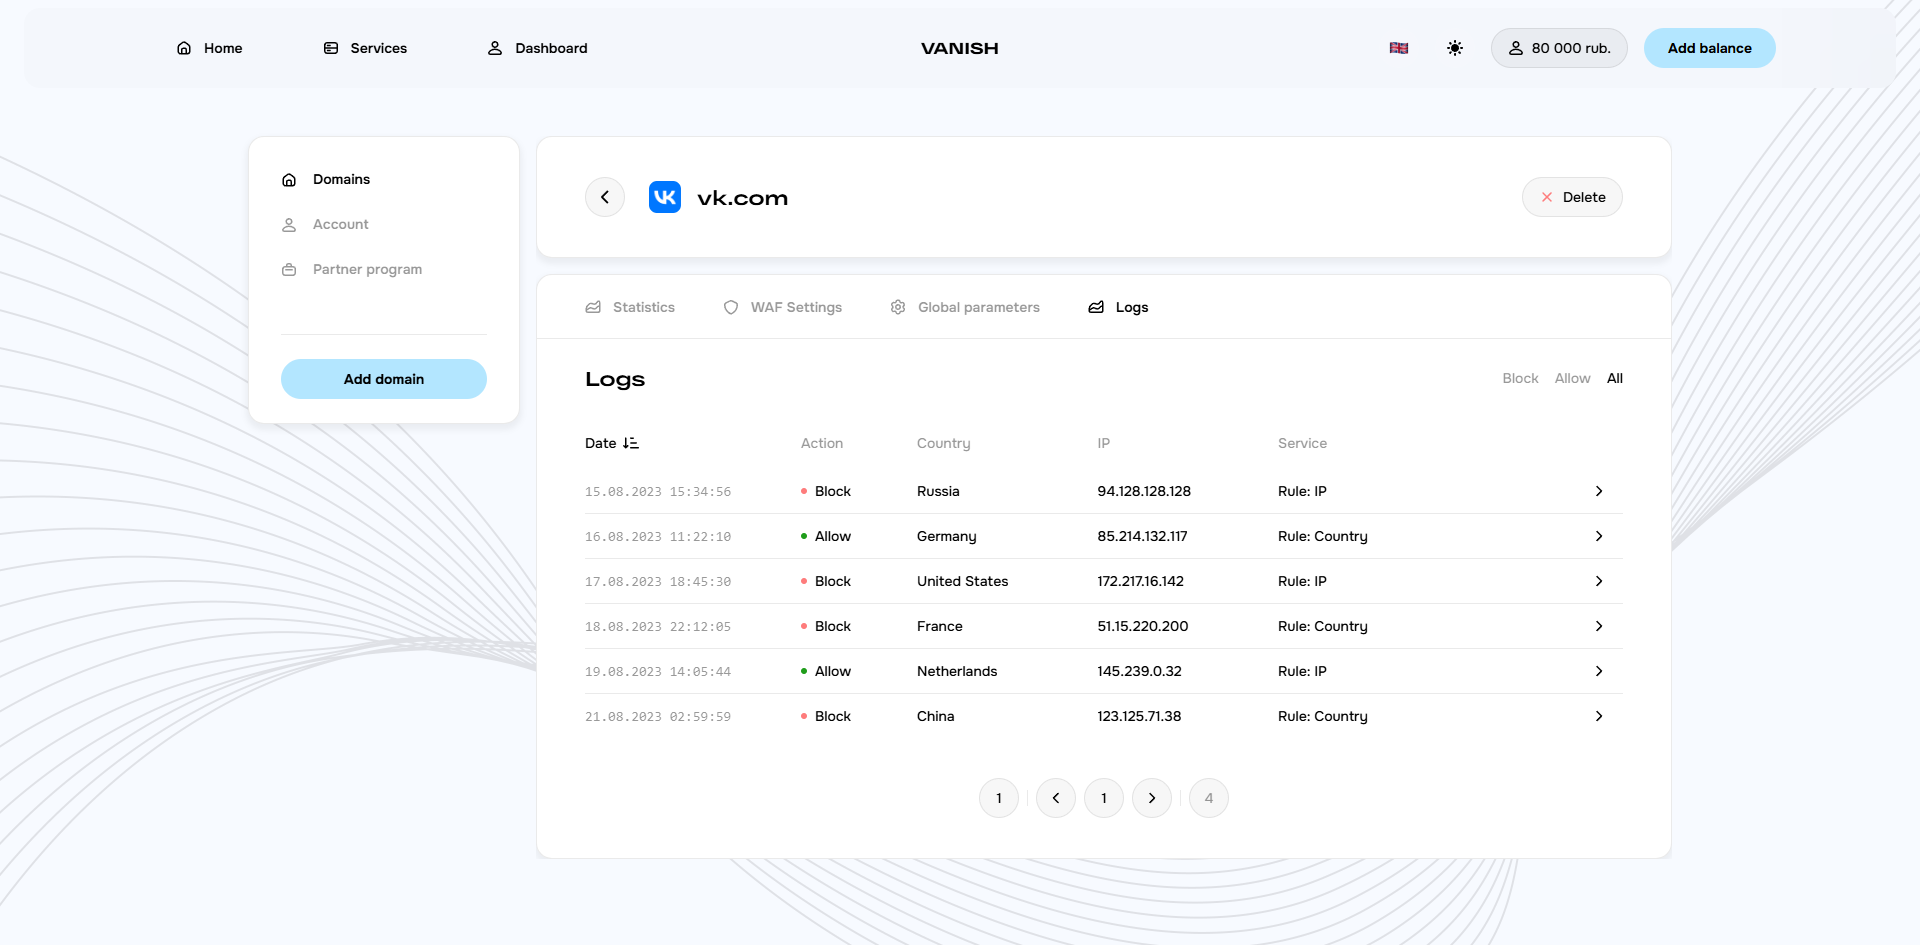Go to page 4 in pagination
This screenshot has height=945, width=1920.
tap(1208, 798)
